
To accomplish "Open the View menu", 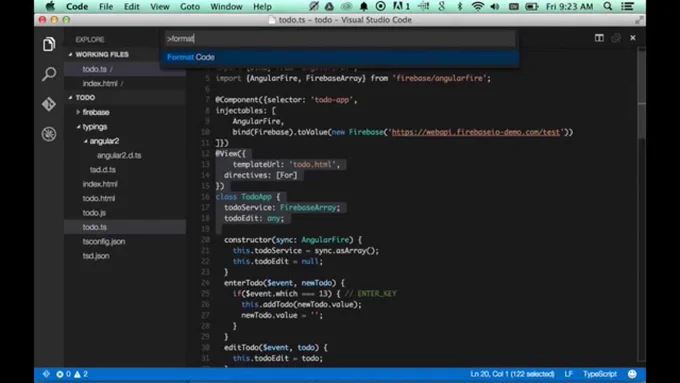I will (x=160, y=7).
